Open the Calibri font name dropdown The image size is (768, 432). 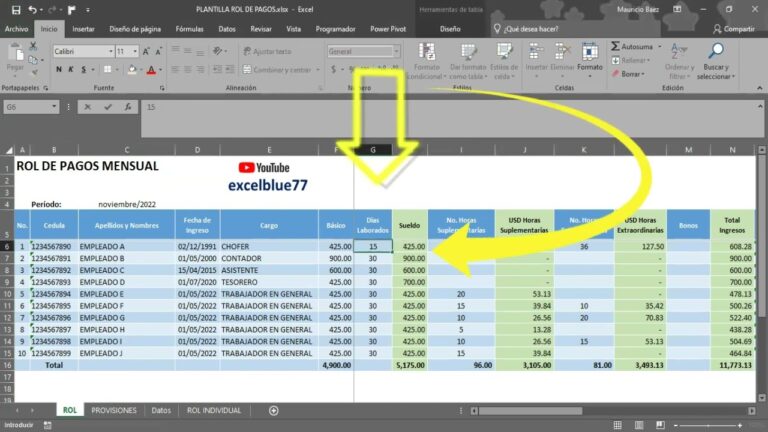pyautogui.click(x=111, y=51)
